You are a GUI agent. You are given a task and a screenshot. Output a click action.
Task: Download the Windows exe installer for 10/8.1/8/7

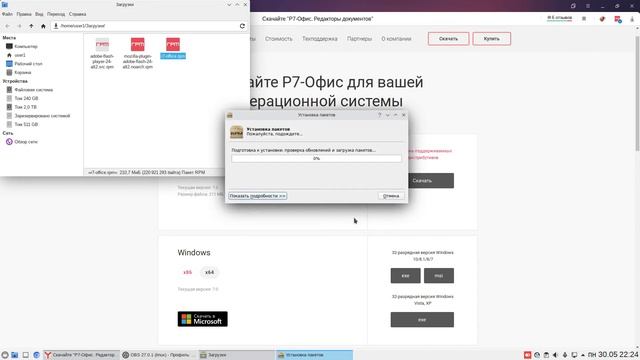[x=405, y=276]
